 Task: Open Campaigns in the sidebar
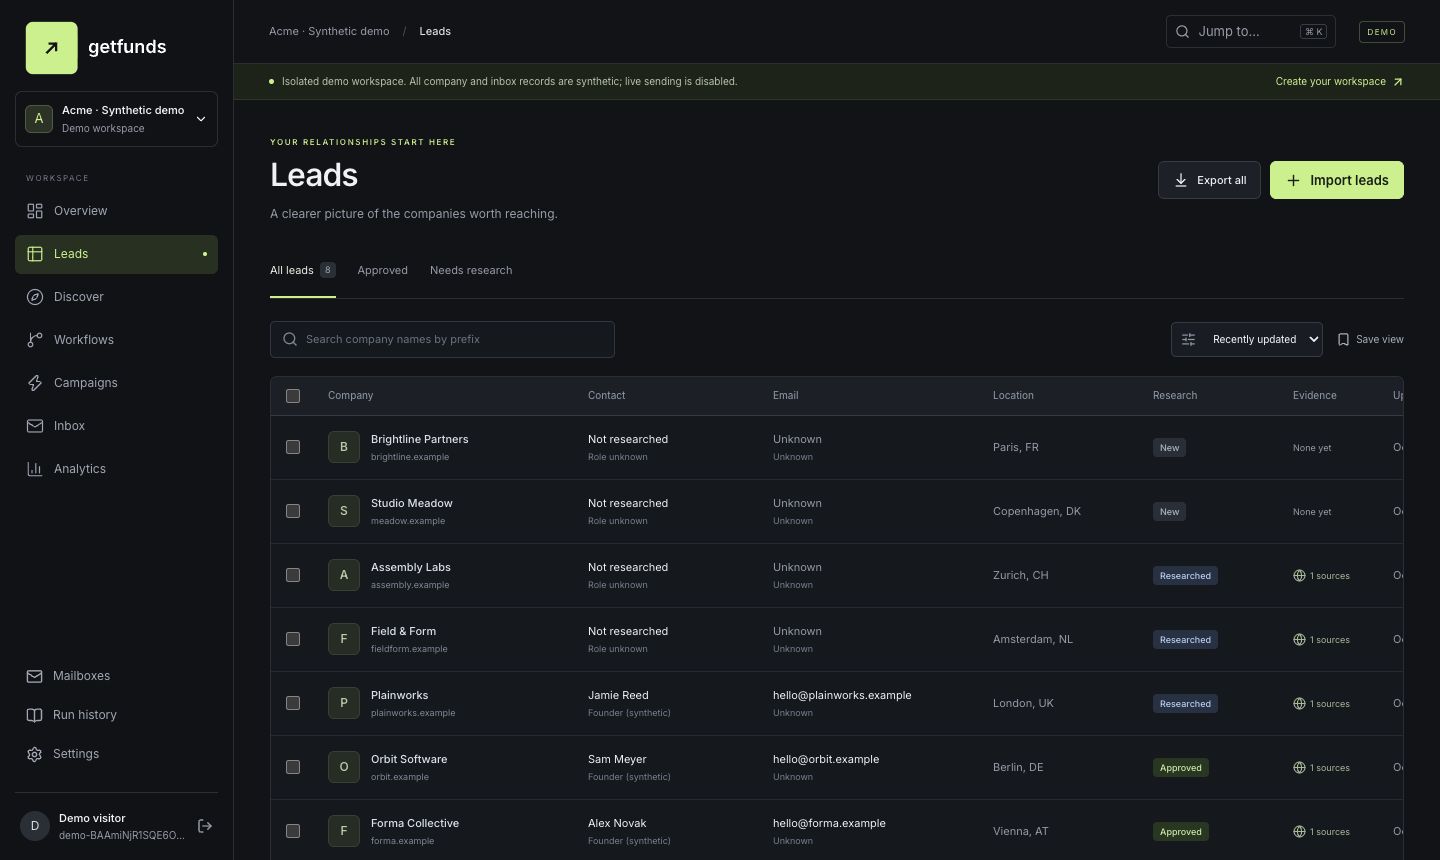point(116,383)
